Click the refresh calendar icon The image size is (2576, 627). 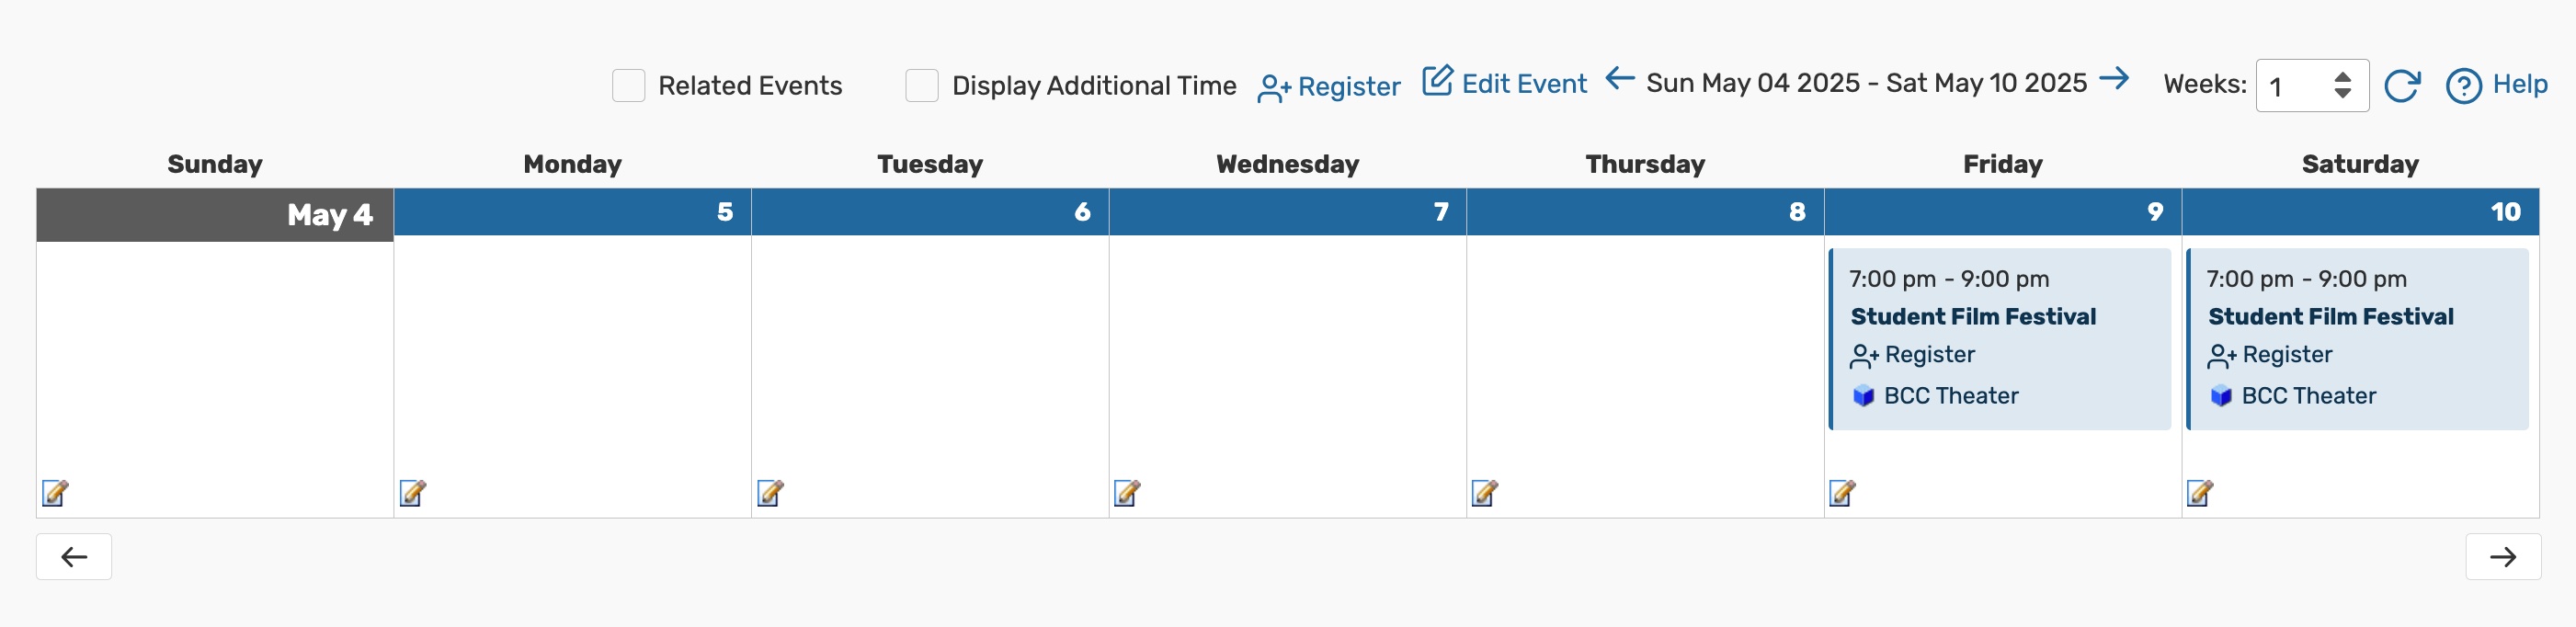[2402, 86]
